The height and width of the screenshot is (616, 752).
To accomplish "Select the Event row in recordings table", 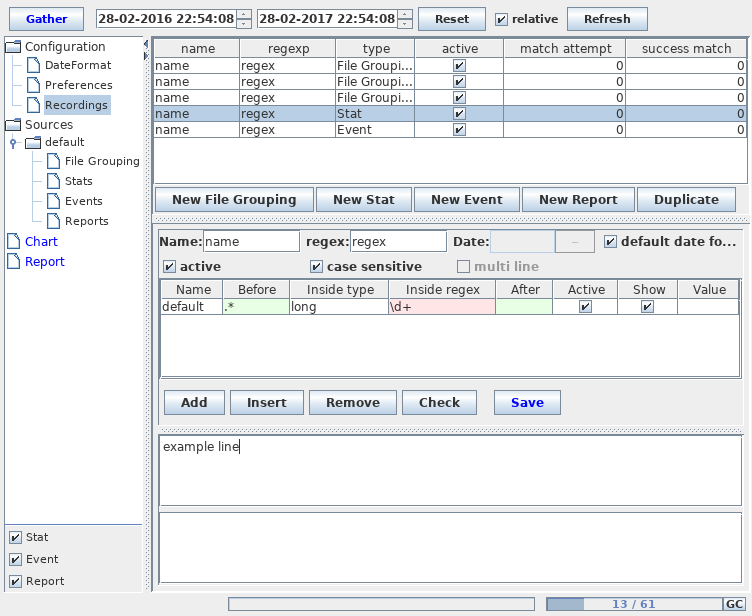I will click(x=450, y=130).
